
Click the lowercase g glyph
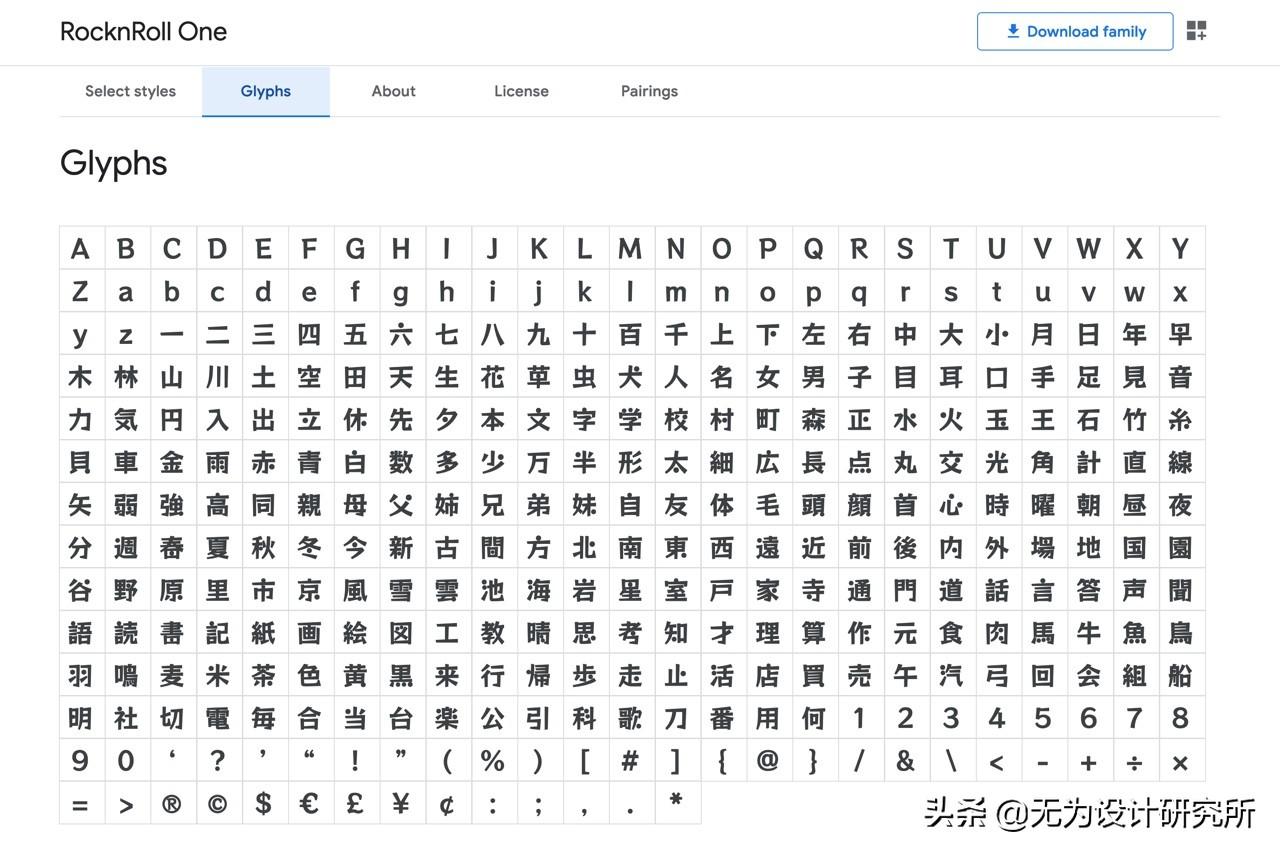(401, 292)
